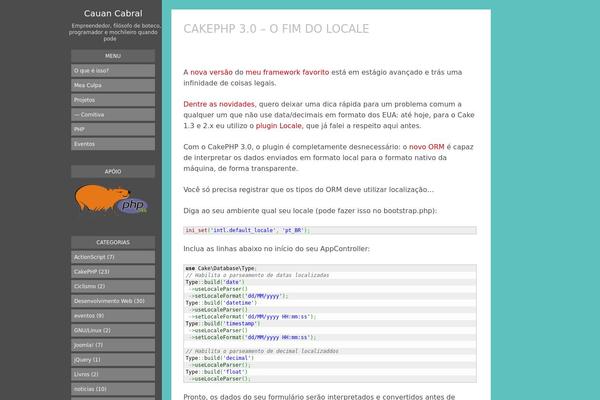600x400 pixels.
Task: Click the Type::build('float') code line
Action: tap(330, 372)
